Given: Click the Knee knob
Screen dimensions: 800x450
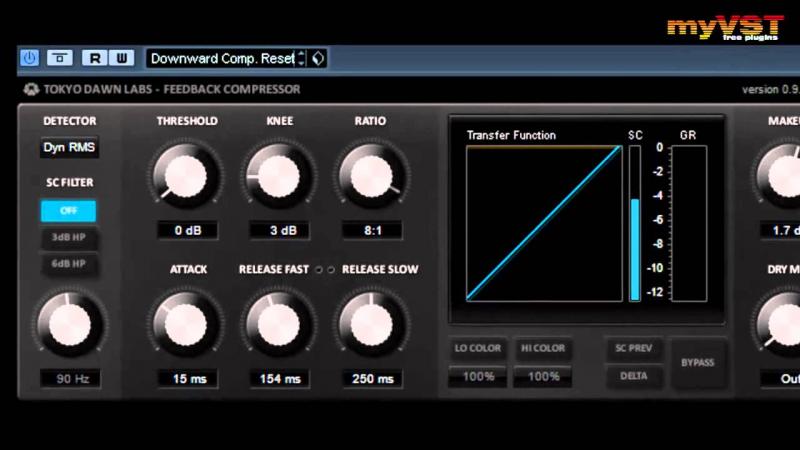Looking at the screenshot, I should [x=279, y=176].
